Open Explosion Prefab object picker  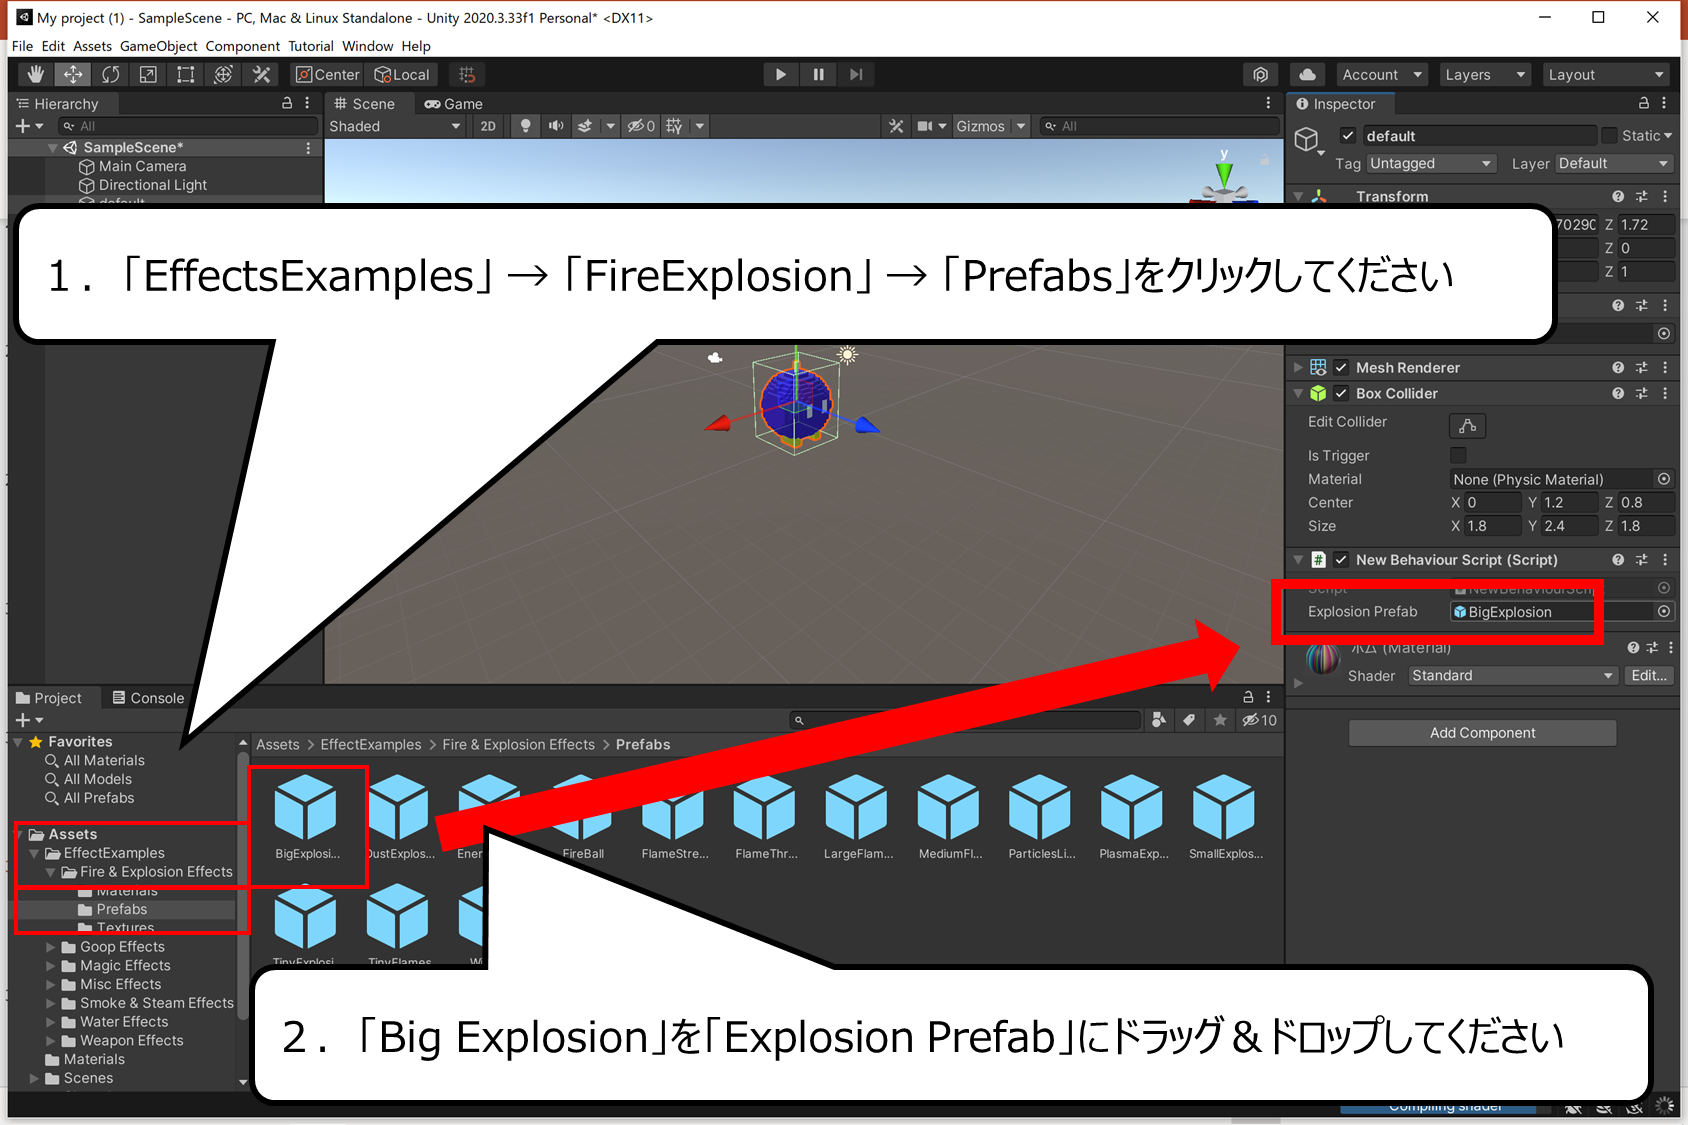click(1664, 611)
